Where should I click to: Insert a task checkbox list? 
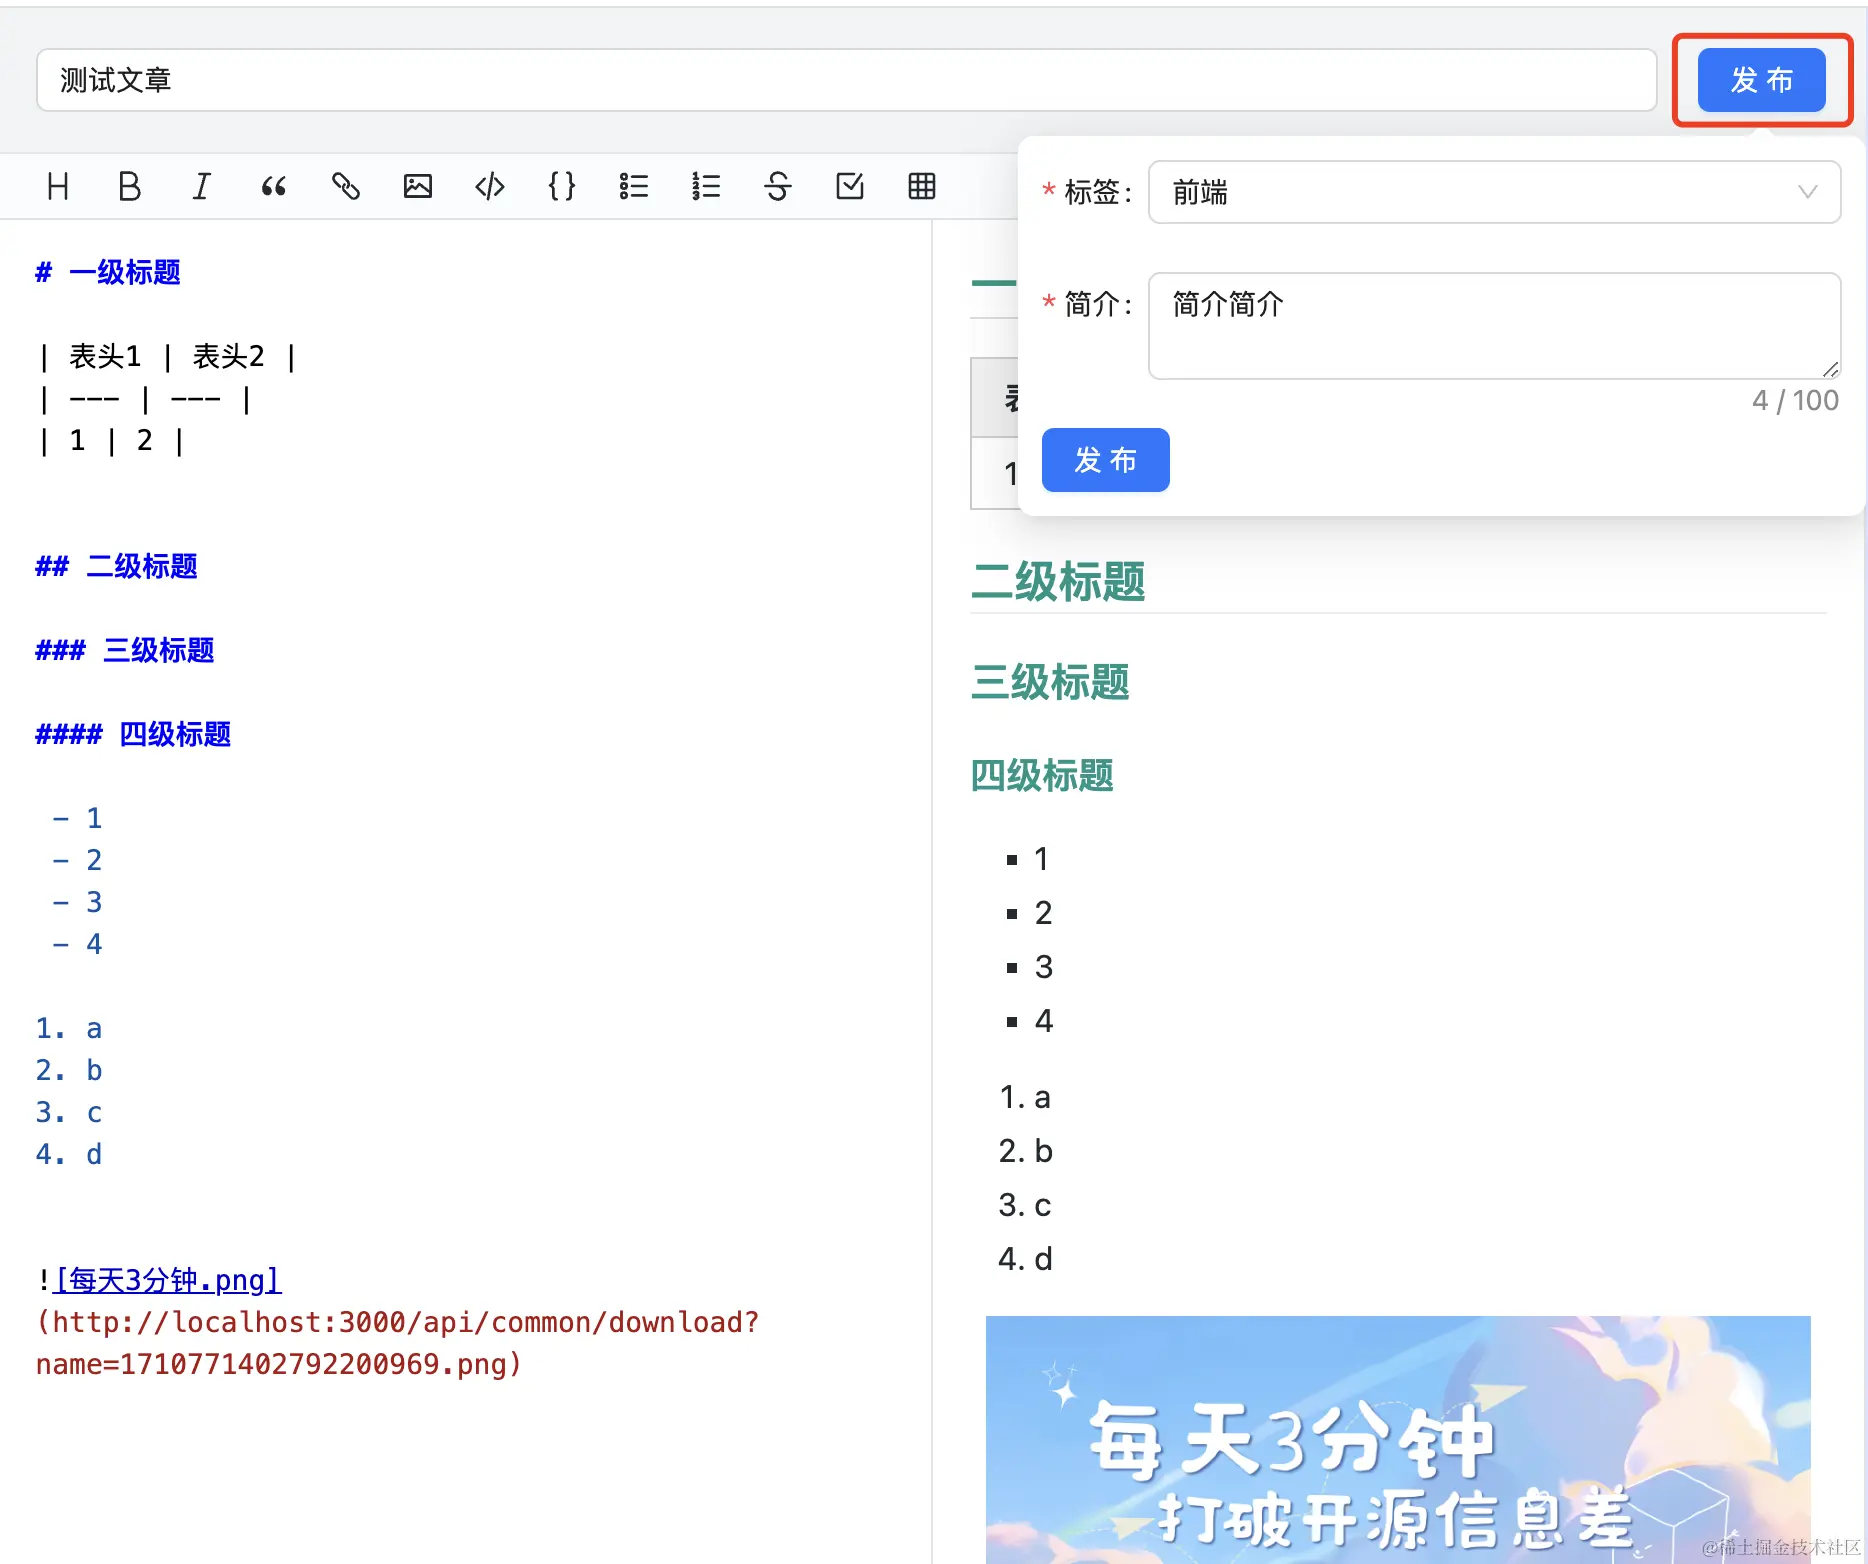click(850, 186)
